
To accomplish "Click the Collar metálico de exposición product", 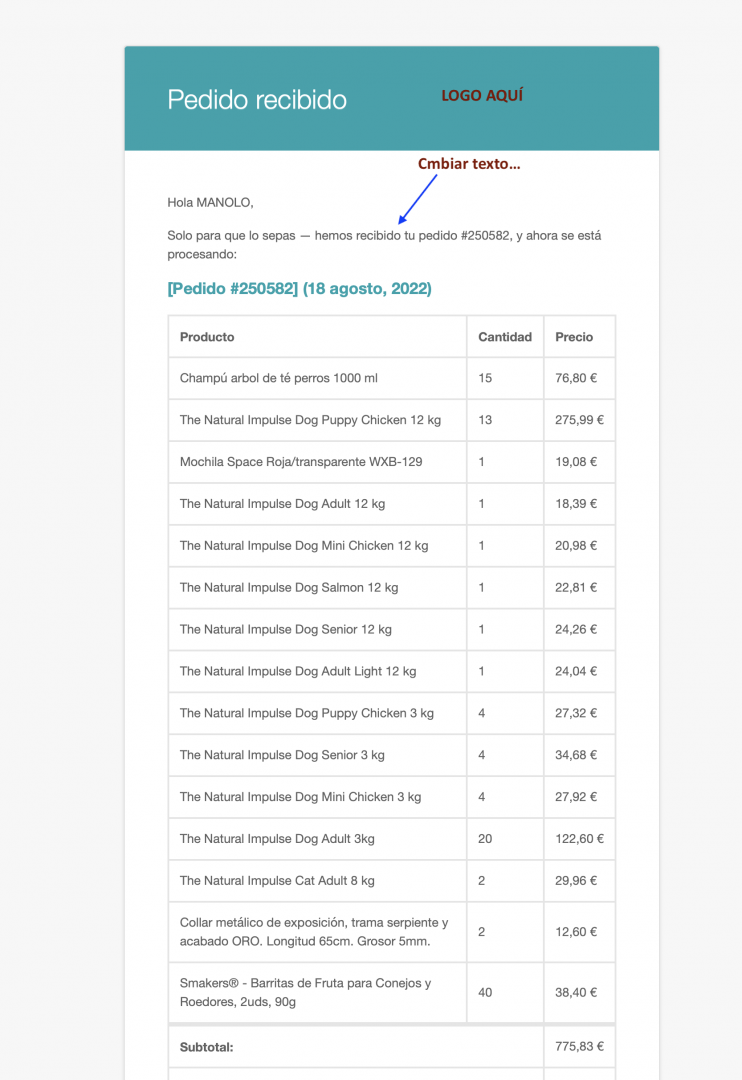I will [314, 932].
